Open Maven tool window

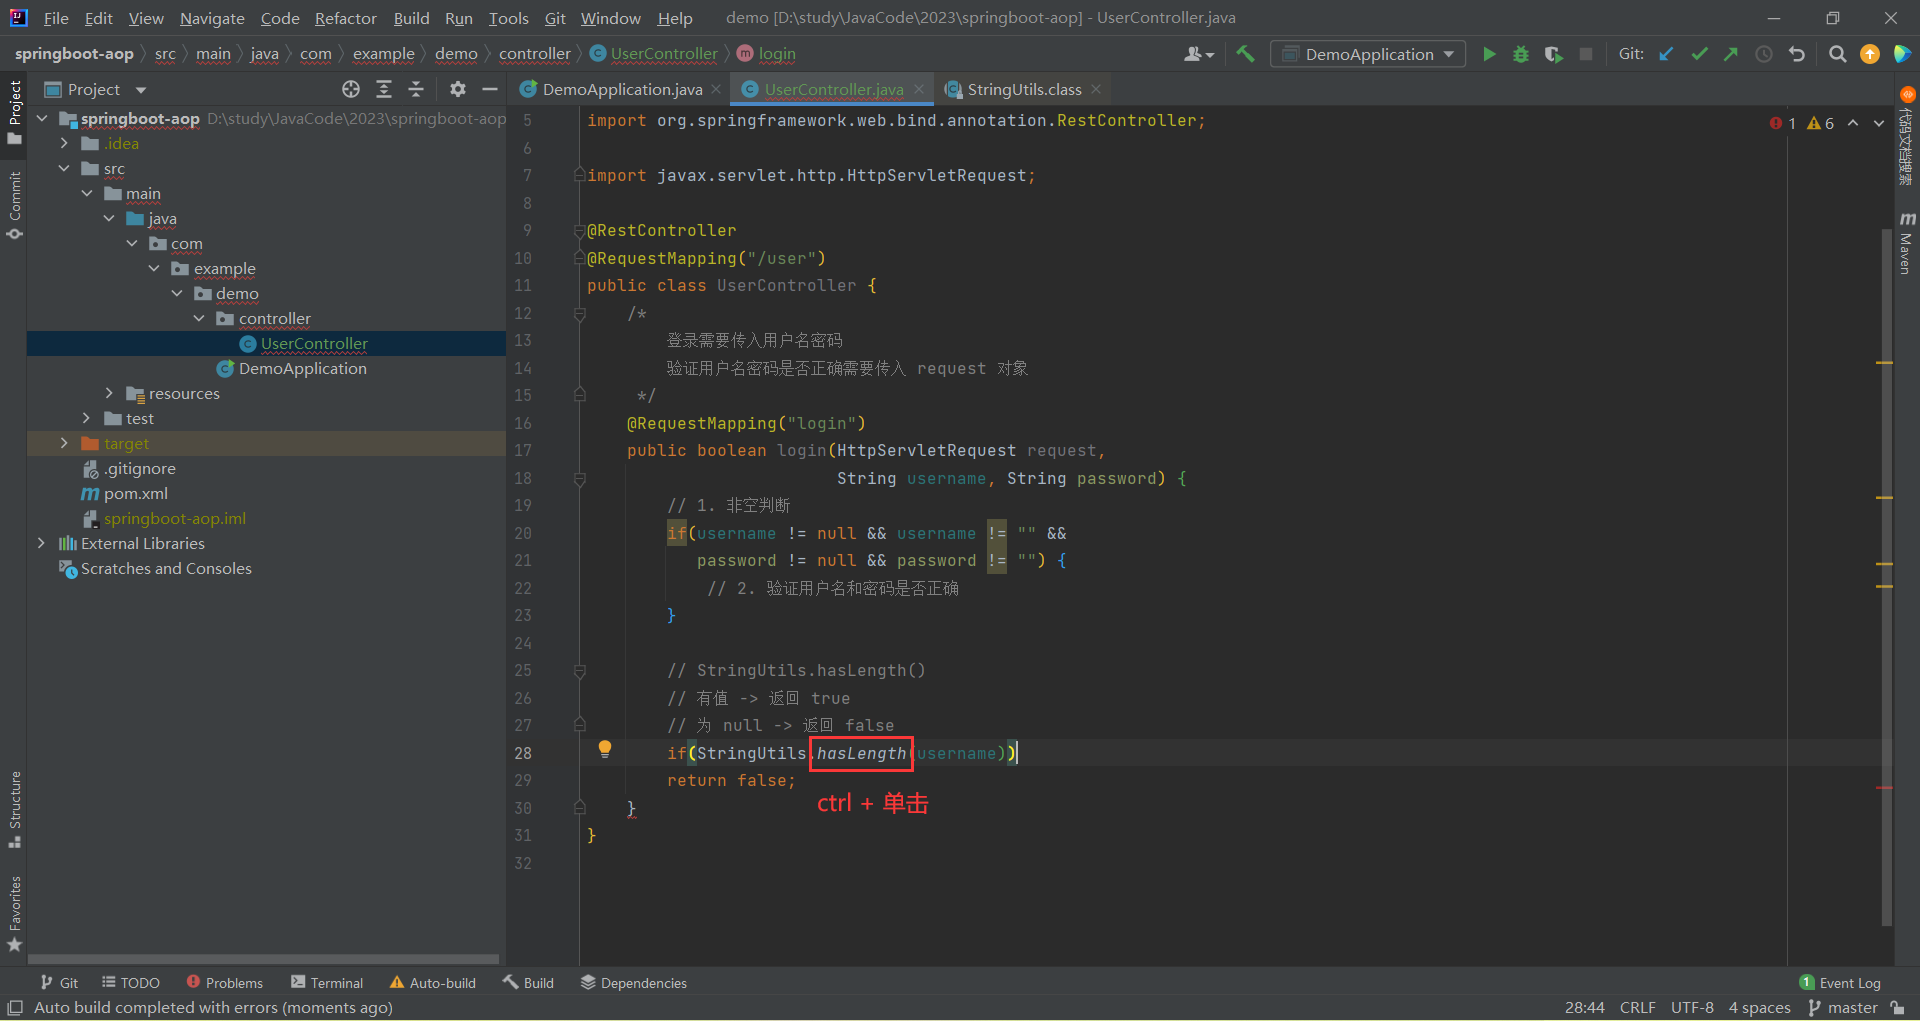pos(1906,243)
